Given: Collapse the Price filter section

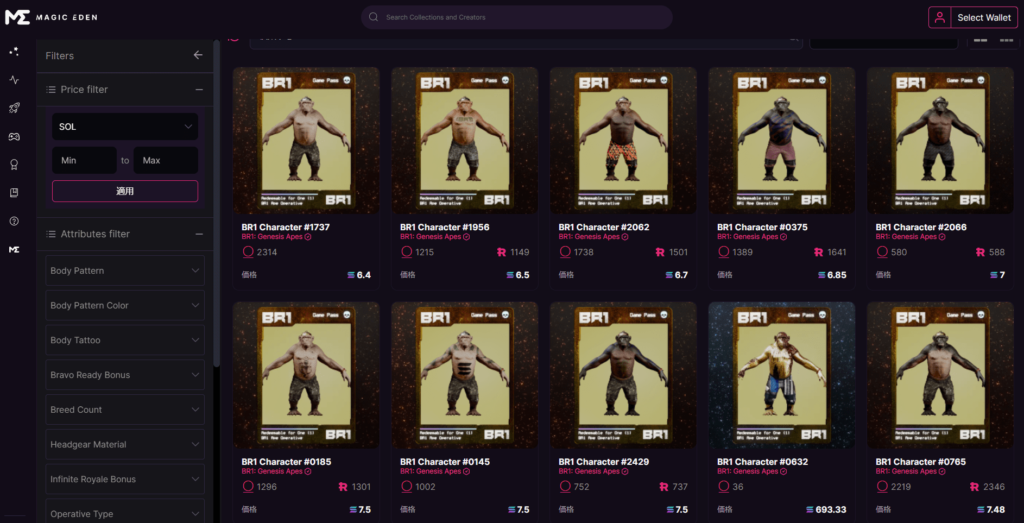Looking at the screenshot, I should click(199, 89).
